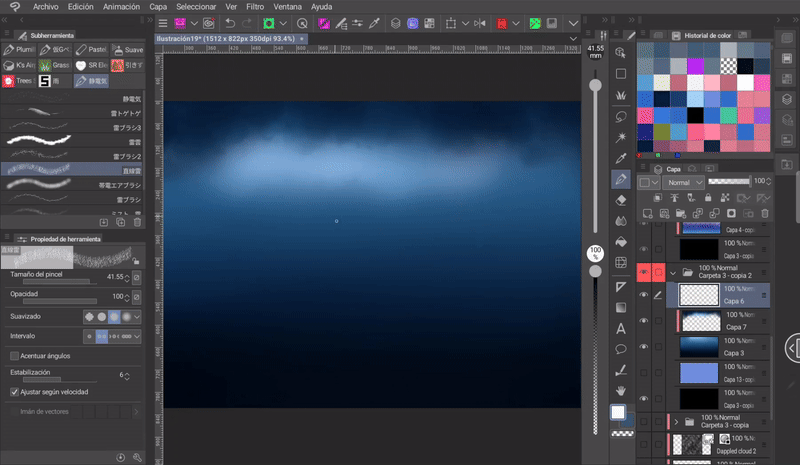Open the layer blending mode Normal dropdown
This screenshot has height=465, width=800.
684,182
